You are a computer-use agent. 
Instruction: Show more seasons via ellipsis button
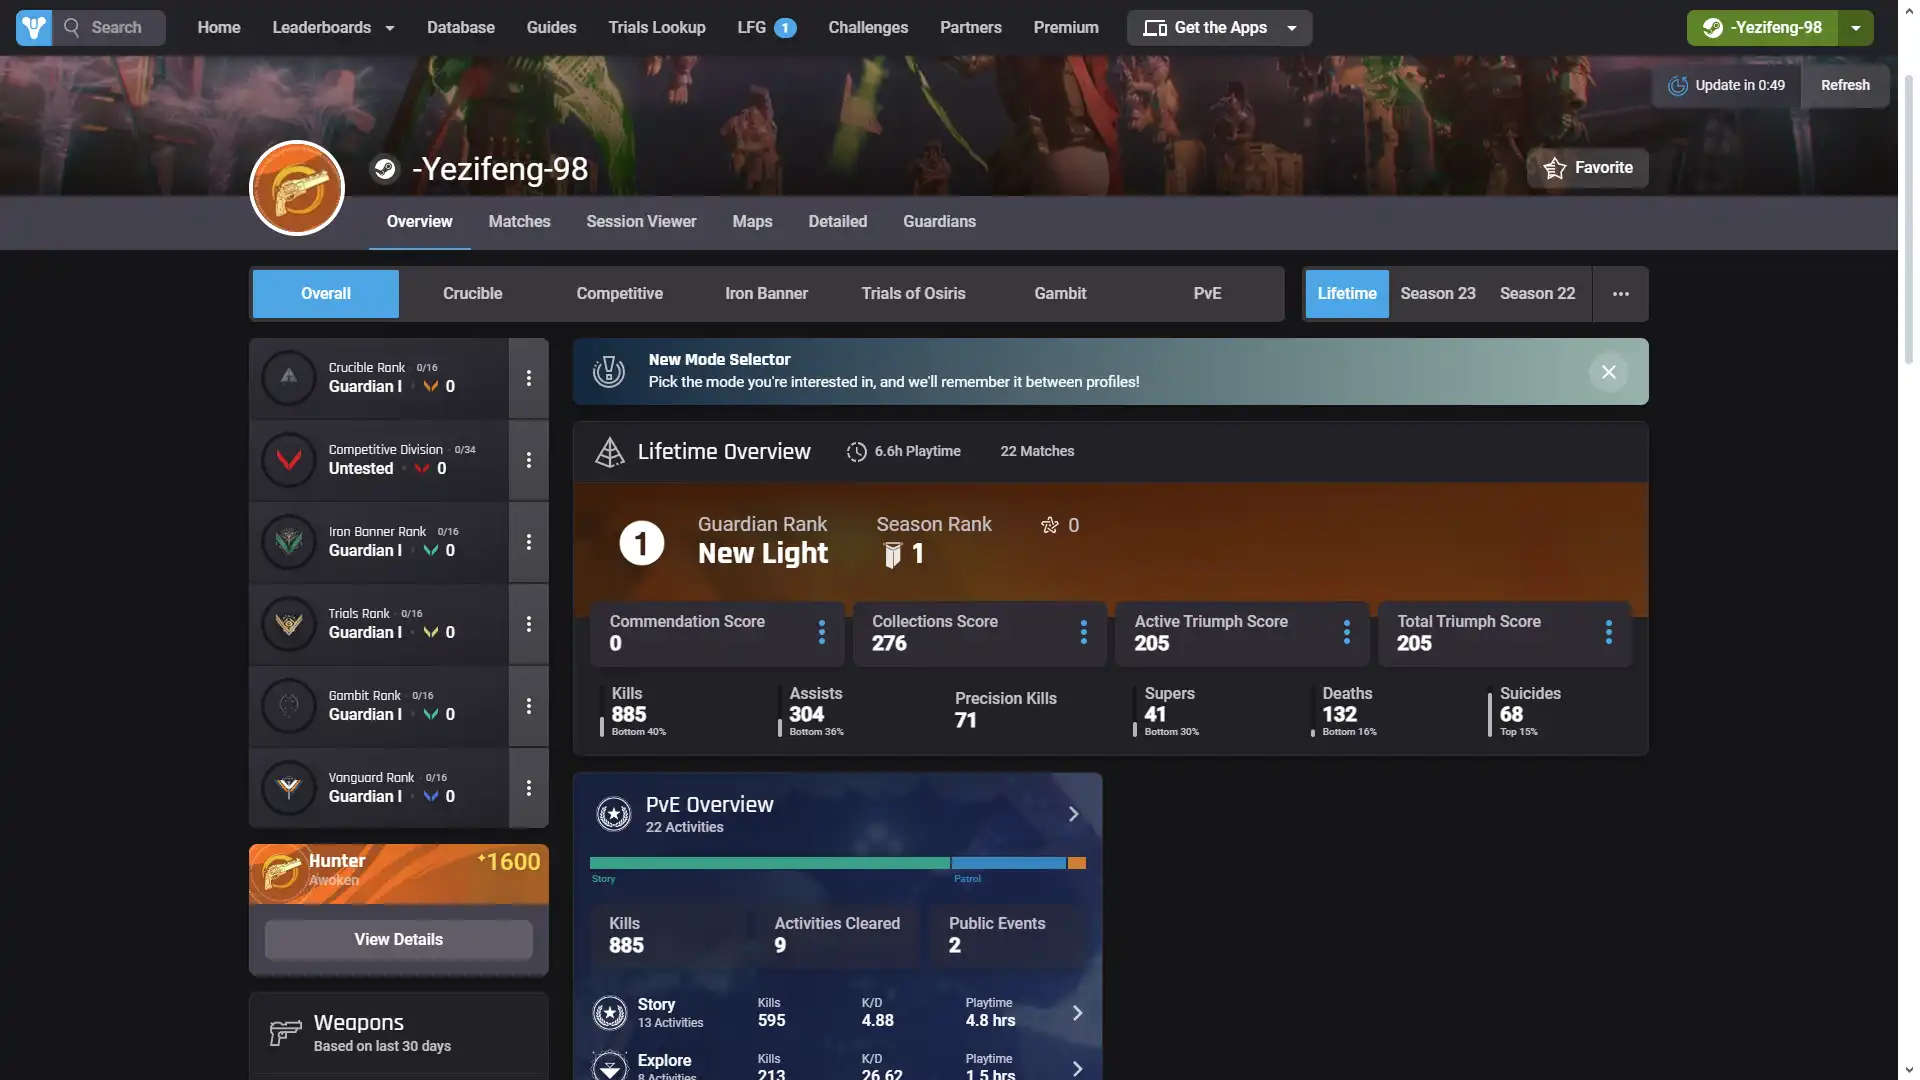[1620, 294]
